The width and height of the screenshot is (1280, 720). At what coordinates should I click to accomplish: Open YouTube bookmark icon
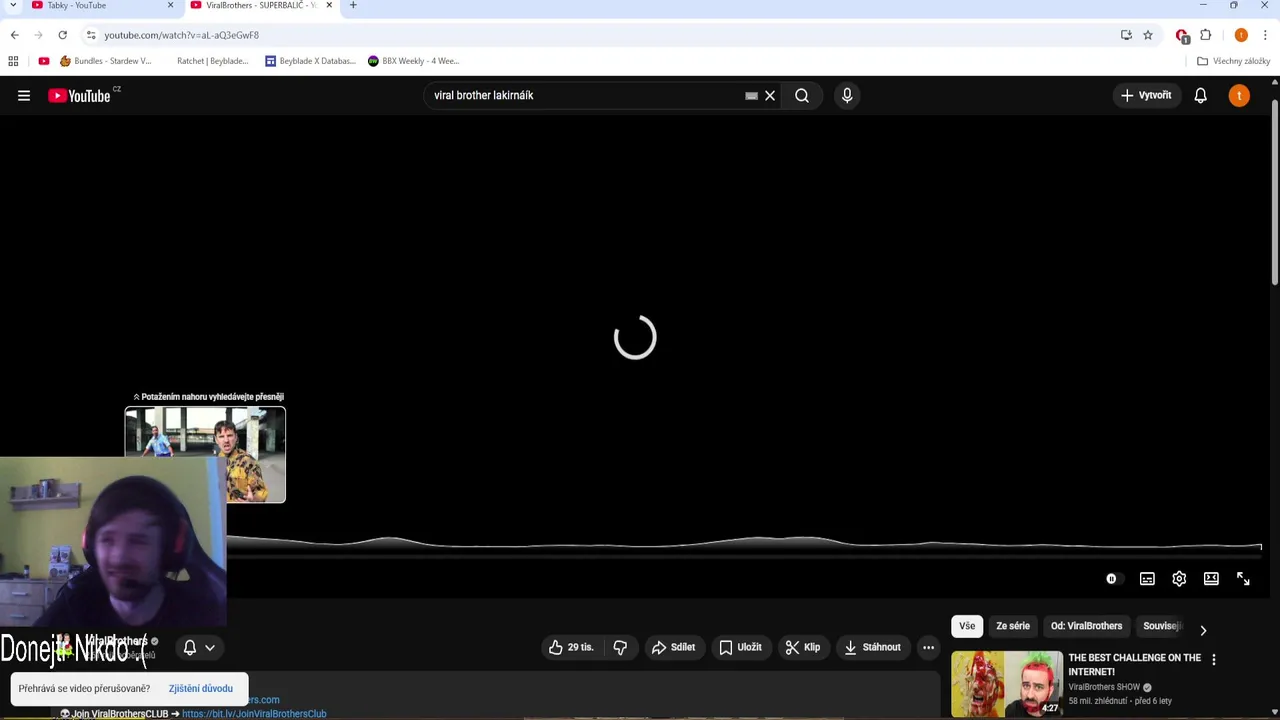[43, 61]
